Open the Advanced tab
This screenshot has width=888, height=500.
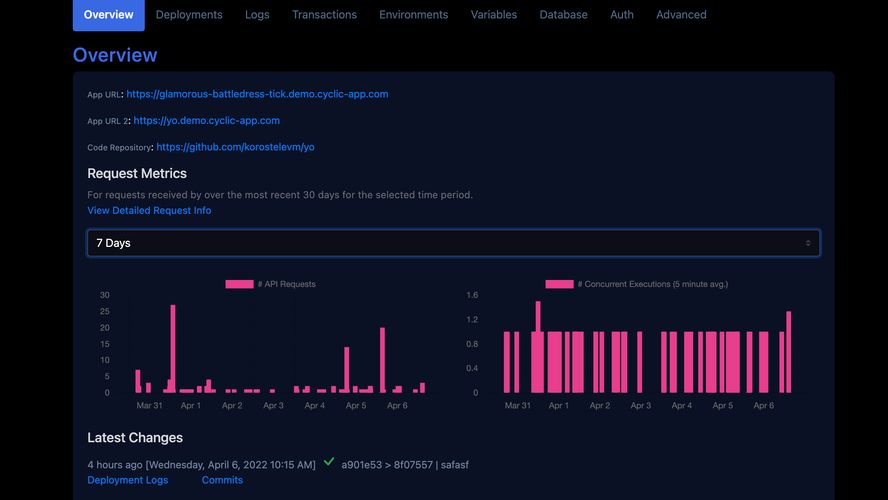pos(681,15)
